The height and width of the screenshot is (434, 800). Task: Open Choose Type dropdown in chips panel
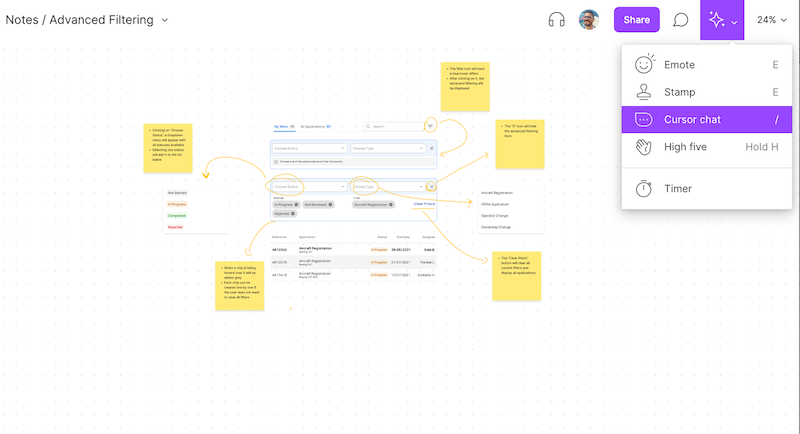(x=388, y=187)
